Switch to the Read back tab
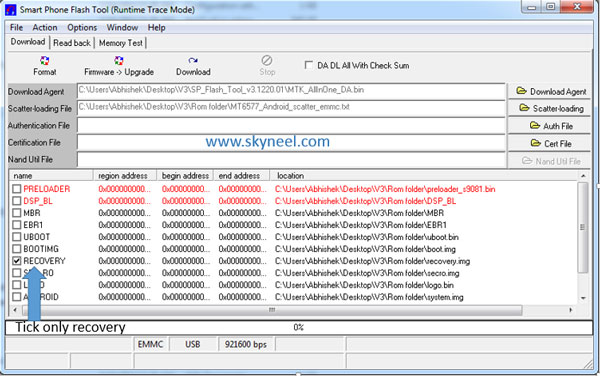600x376 pixels. click(x=72, y=43)
